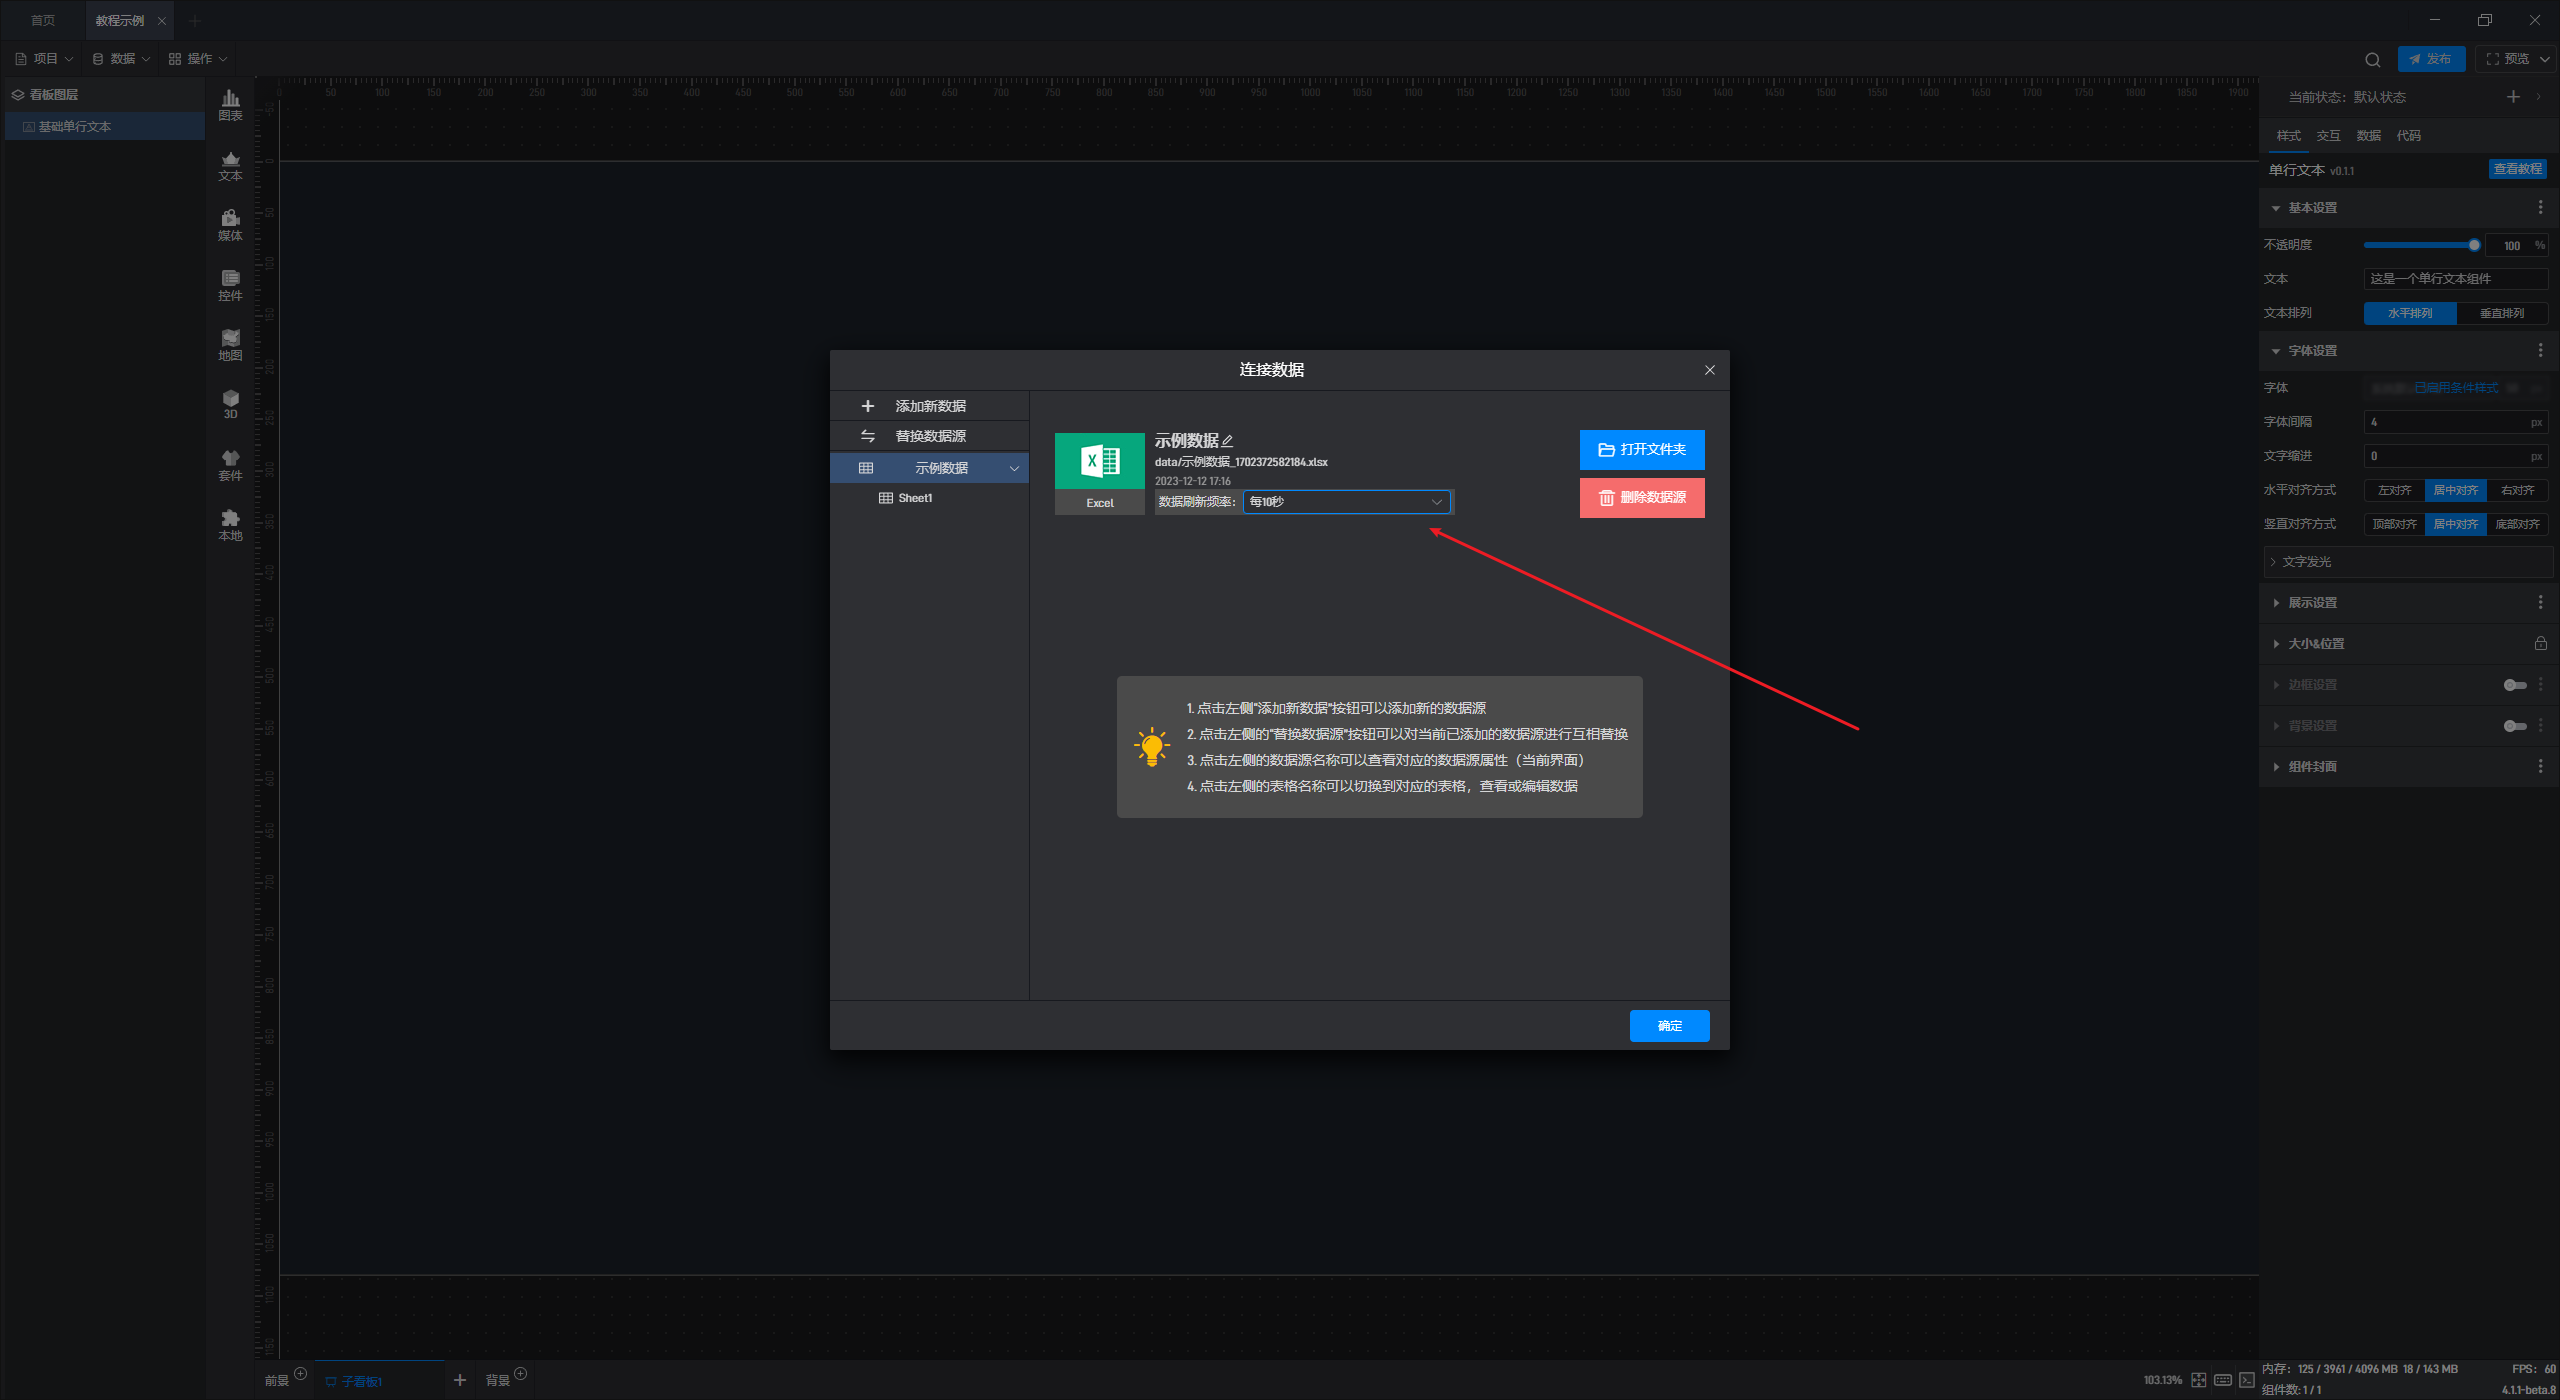Open the 项目 menu

pyautogui.click(x=45, y=59)
